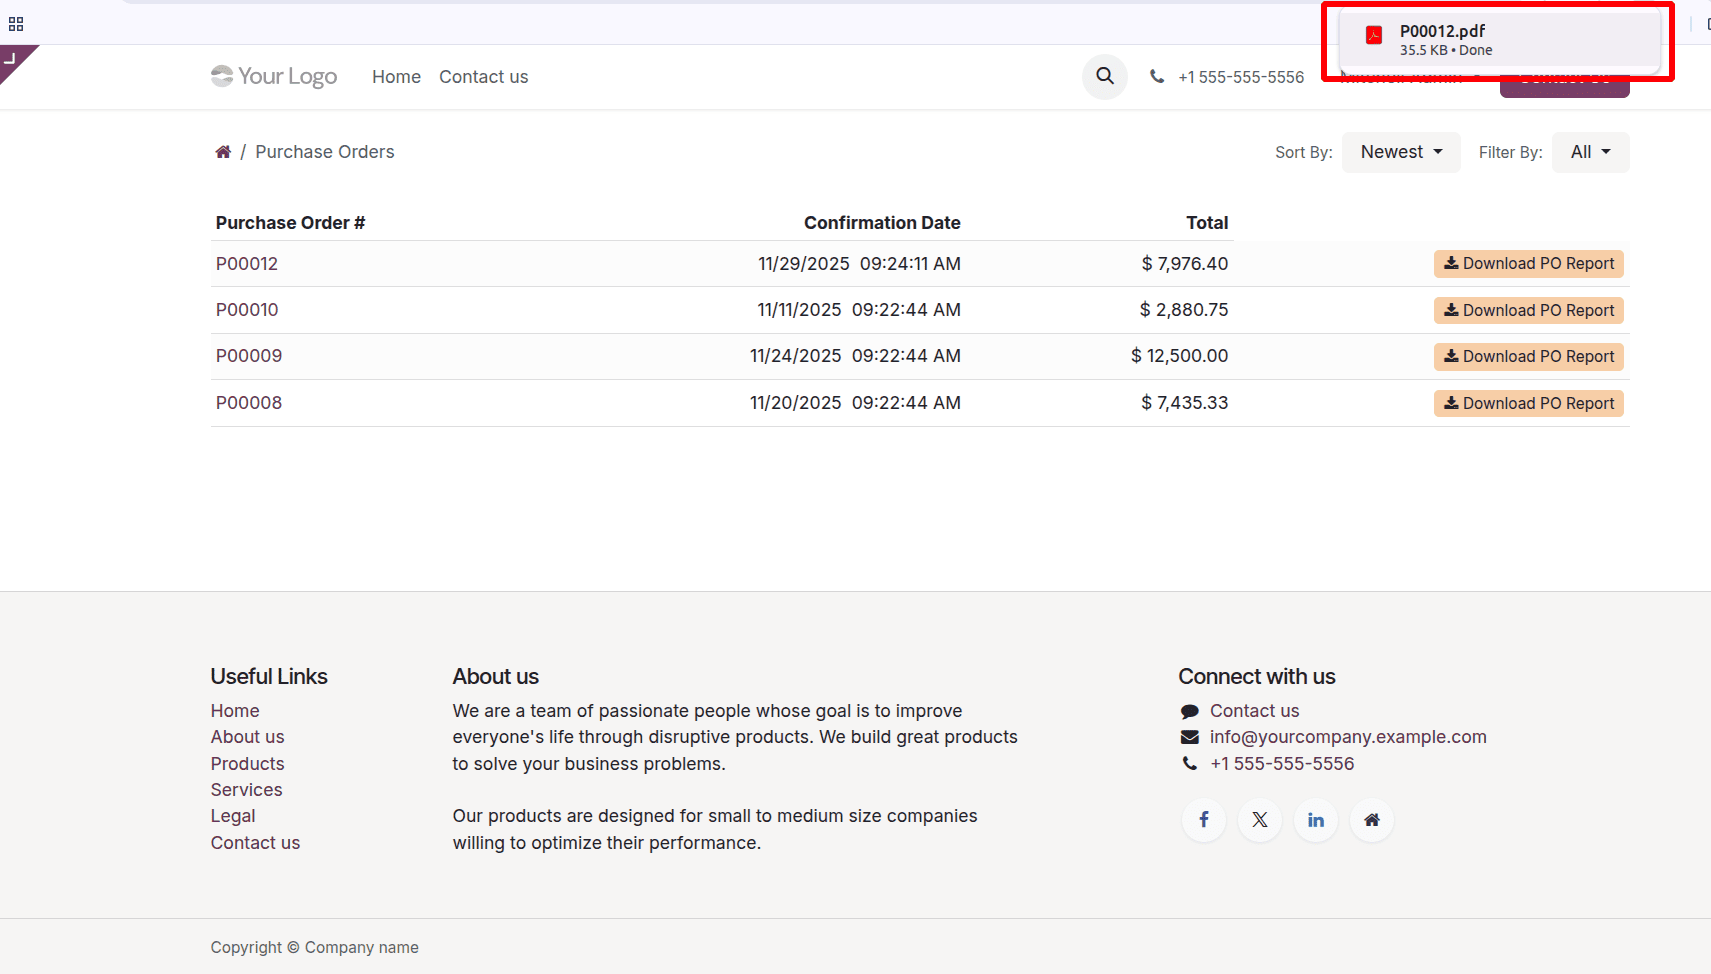Open the Facebook icon under Connect with us
The width and height of the screenshot is (1711, 974).
(x=1204, y=819)
